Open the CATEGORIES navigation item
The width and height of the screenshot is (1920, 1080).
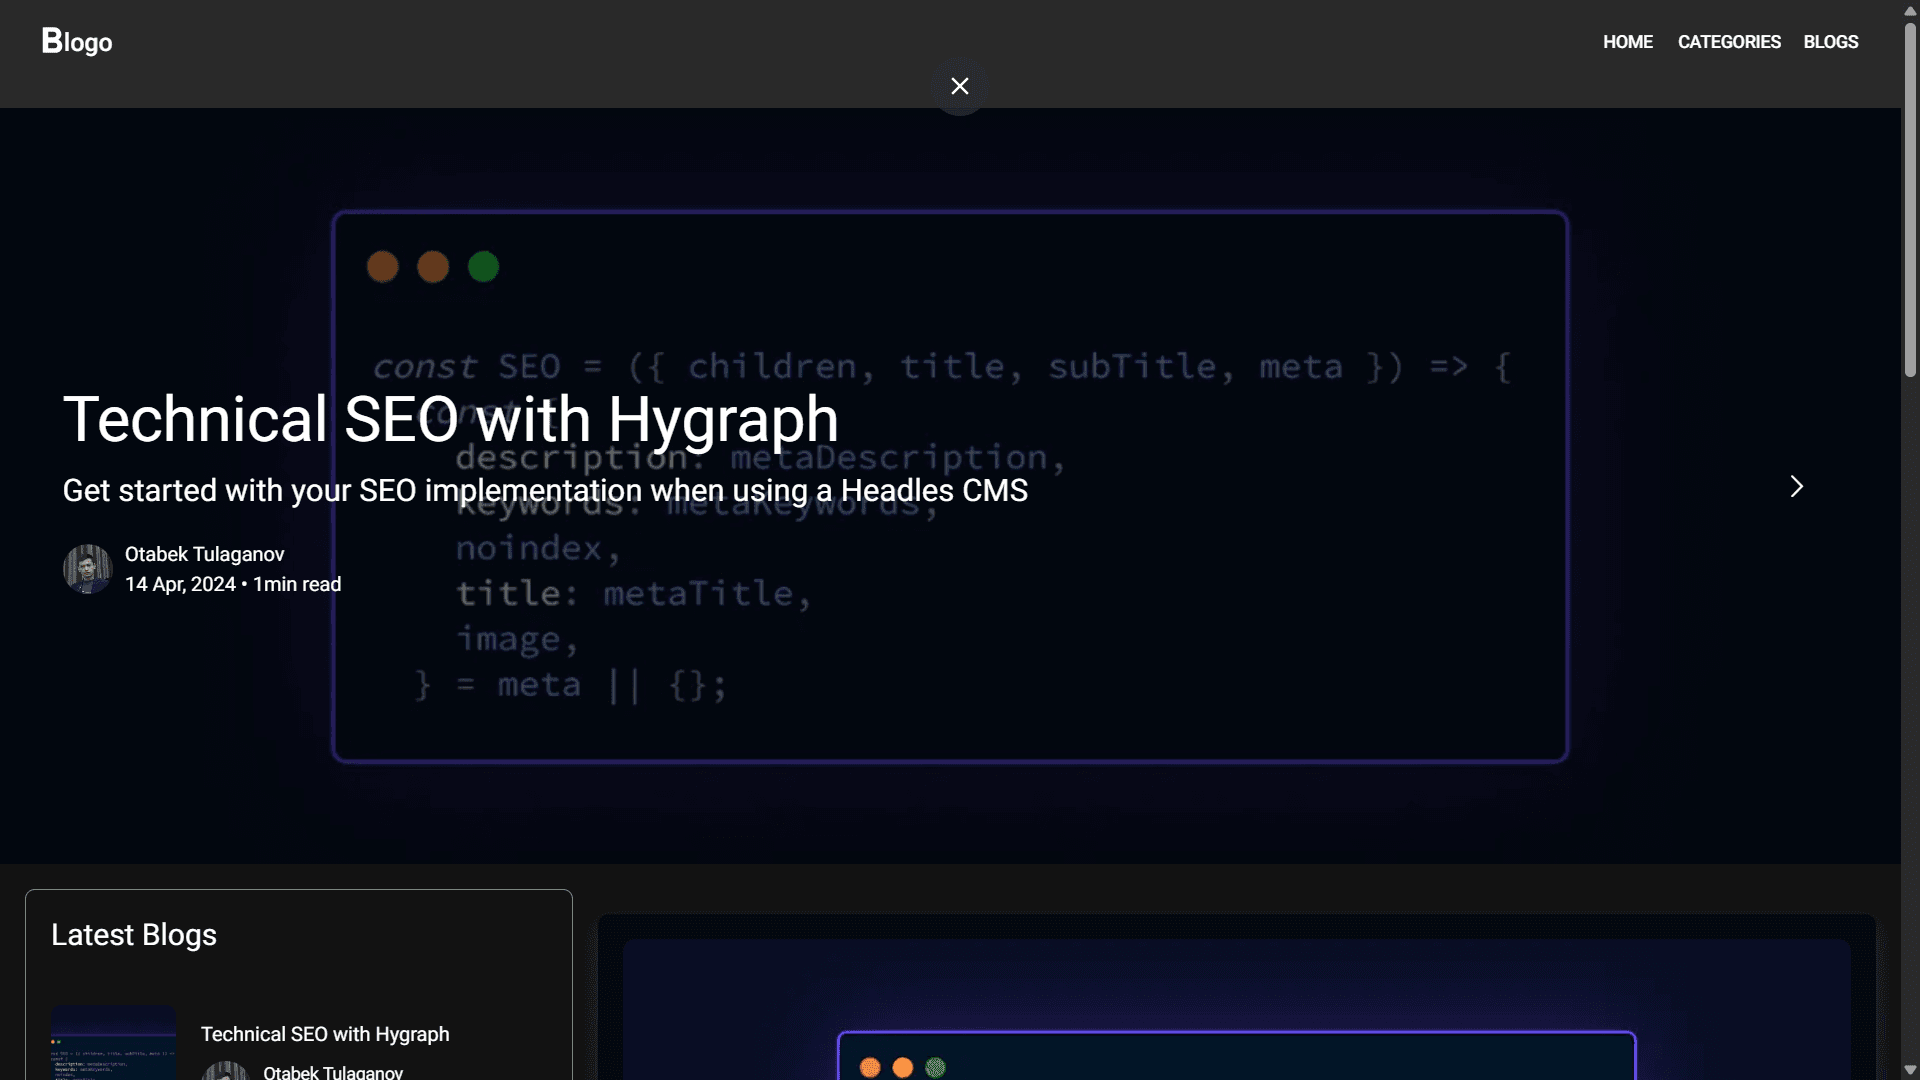click(x=1729, y=41)
